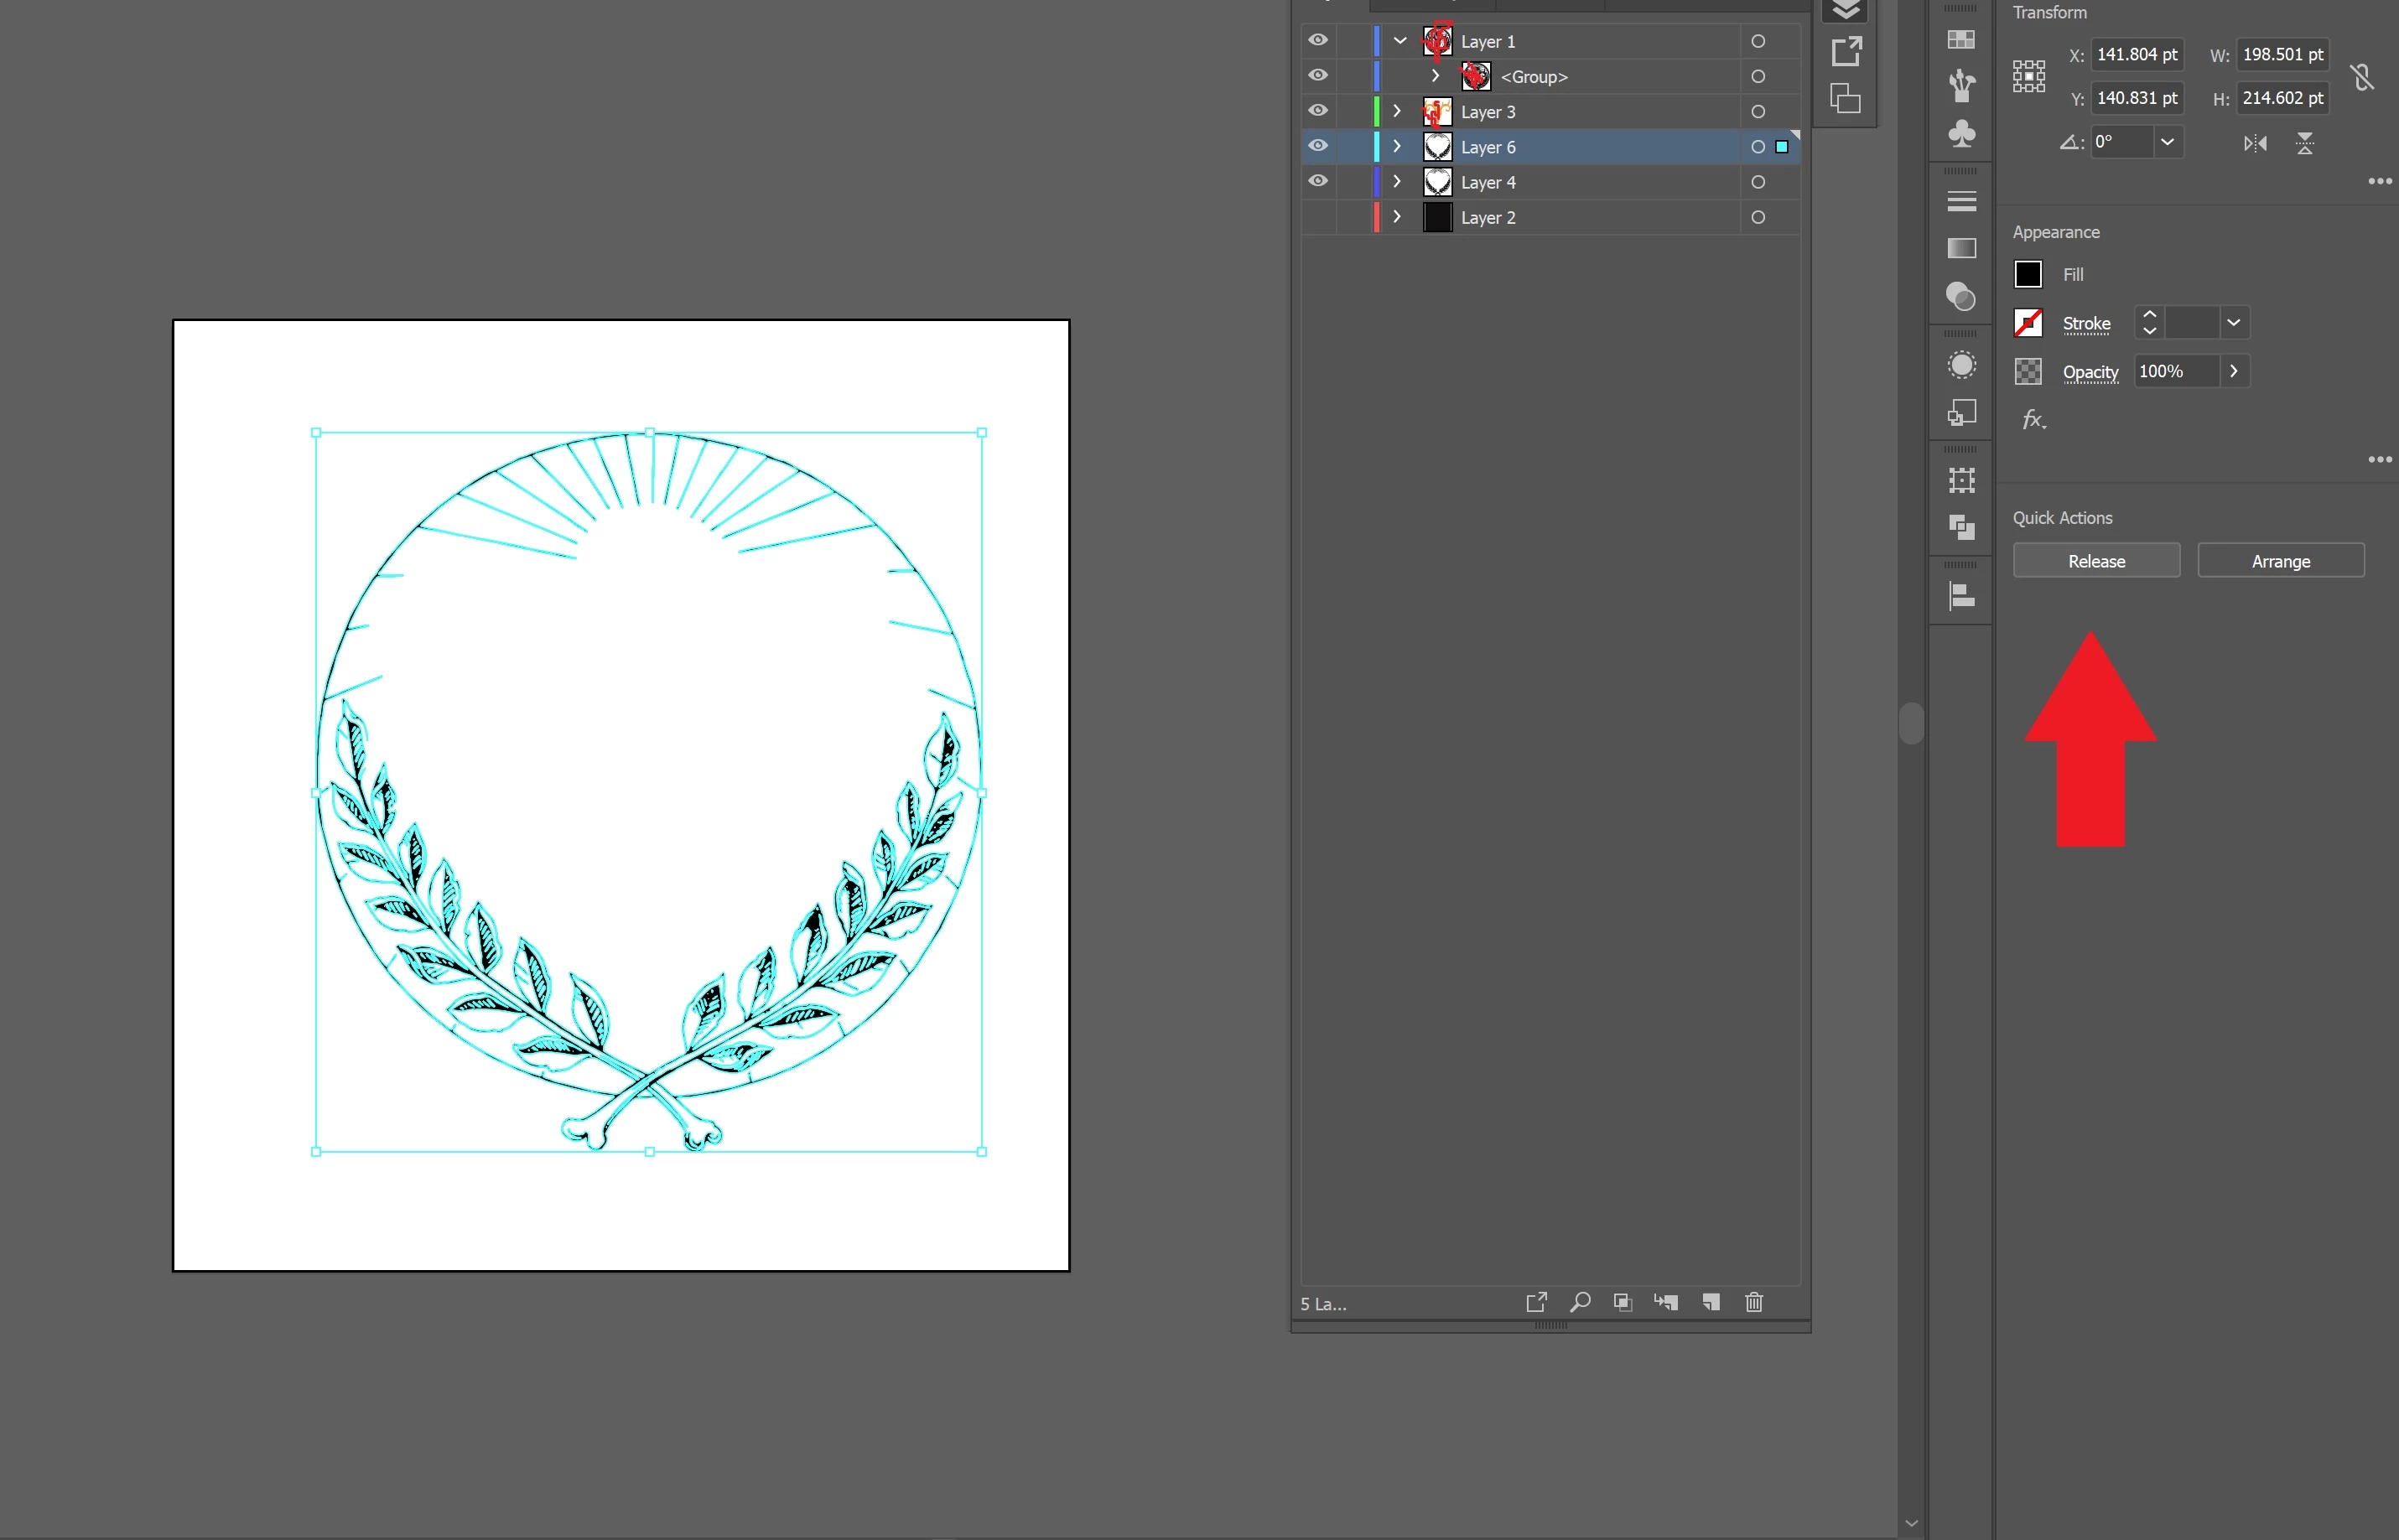Open the Symbols panel club icon
This screenshot has width=2399, height=1540.
(1961, 133)
